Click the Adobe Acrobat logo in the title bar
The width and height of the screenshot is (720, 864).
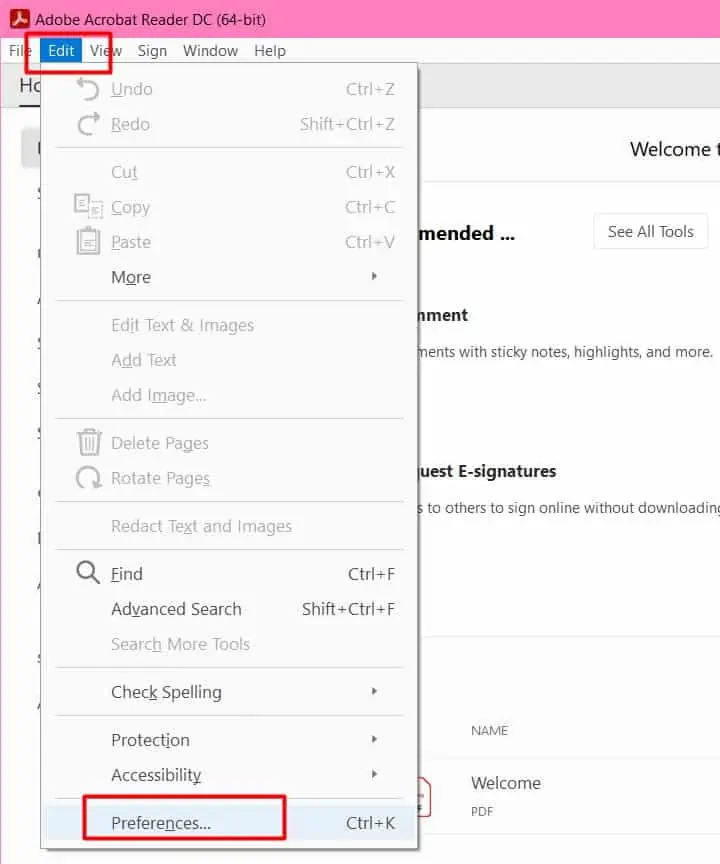(x=19, y=18)
